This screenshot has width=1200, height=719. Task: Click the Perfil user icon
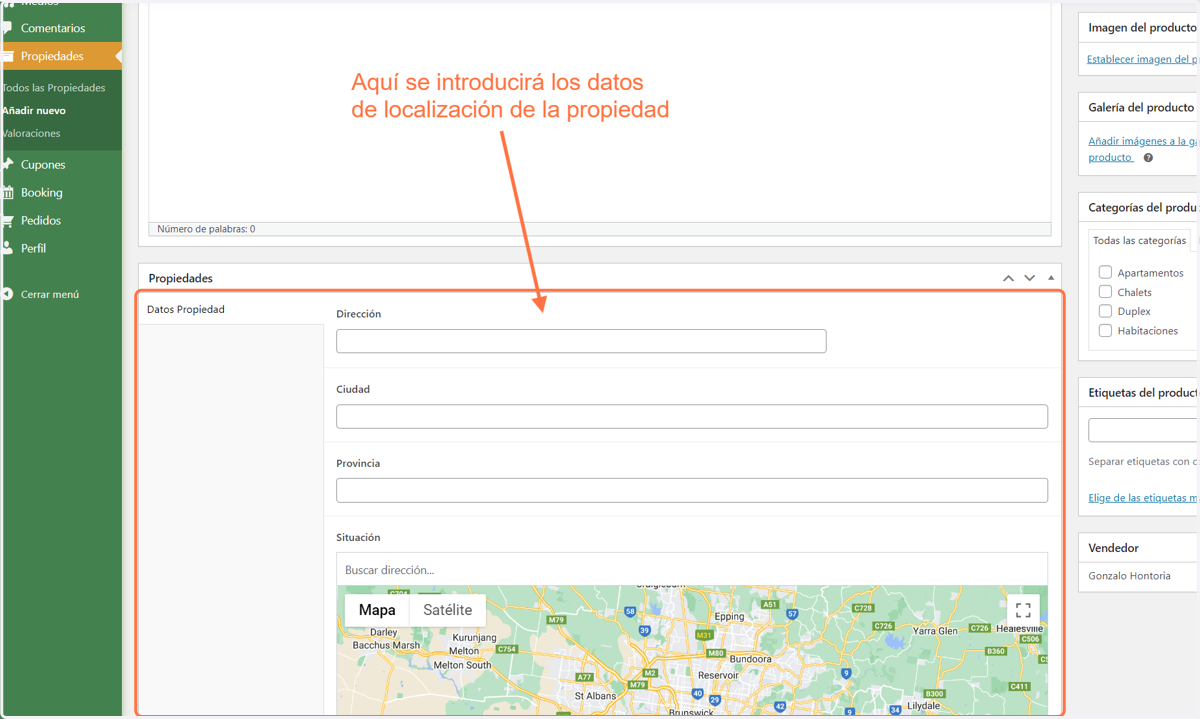click(8, 248)
